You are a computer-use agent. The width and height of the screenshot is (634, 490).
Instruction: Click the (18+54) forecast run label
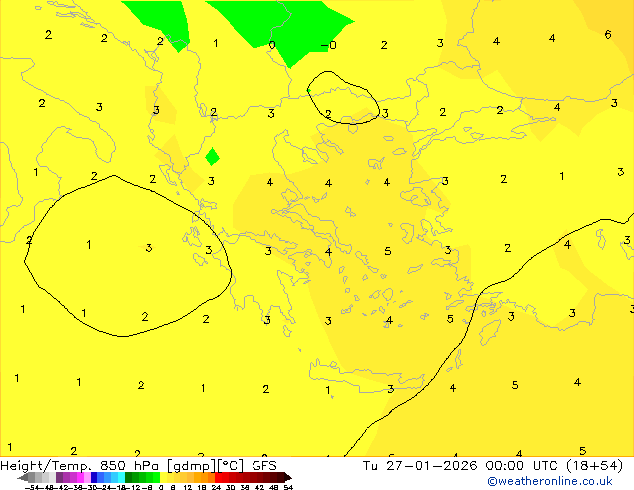click(x=597, y=465)
